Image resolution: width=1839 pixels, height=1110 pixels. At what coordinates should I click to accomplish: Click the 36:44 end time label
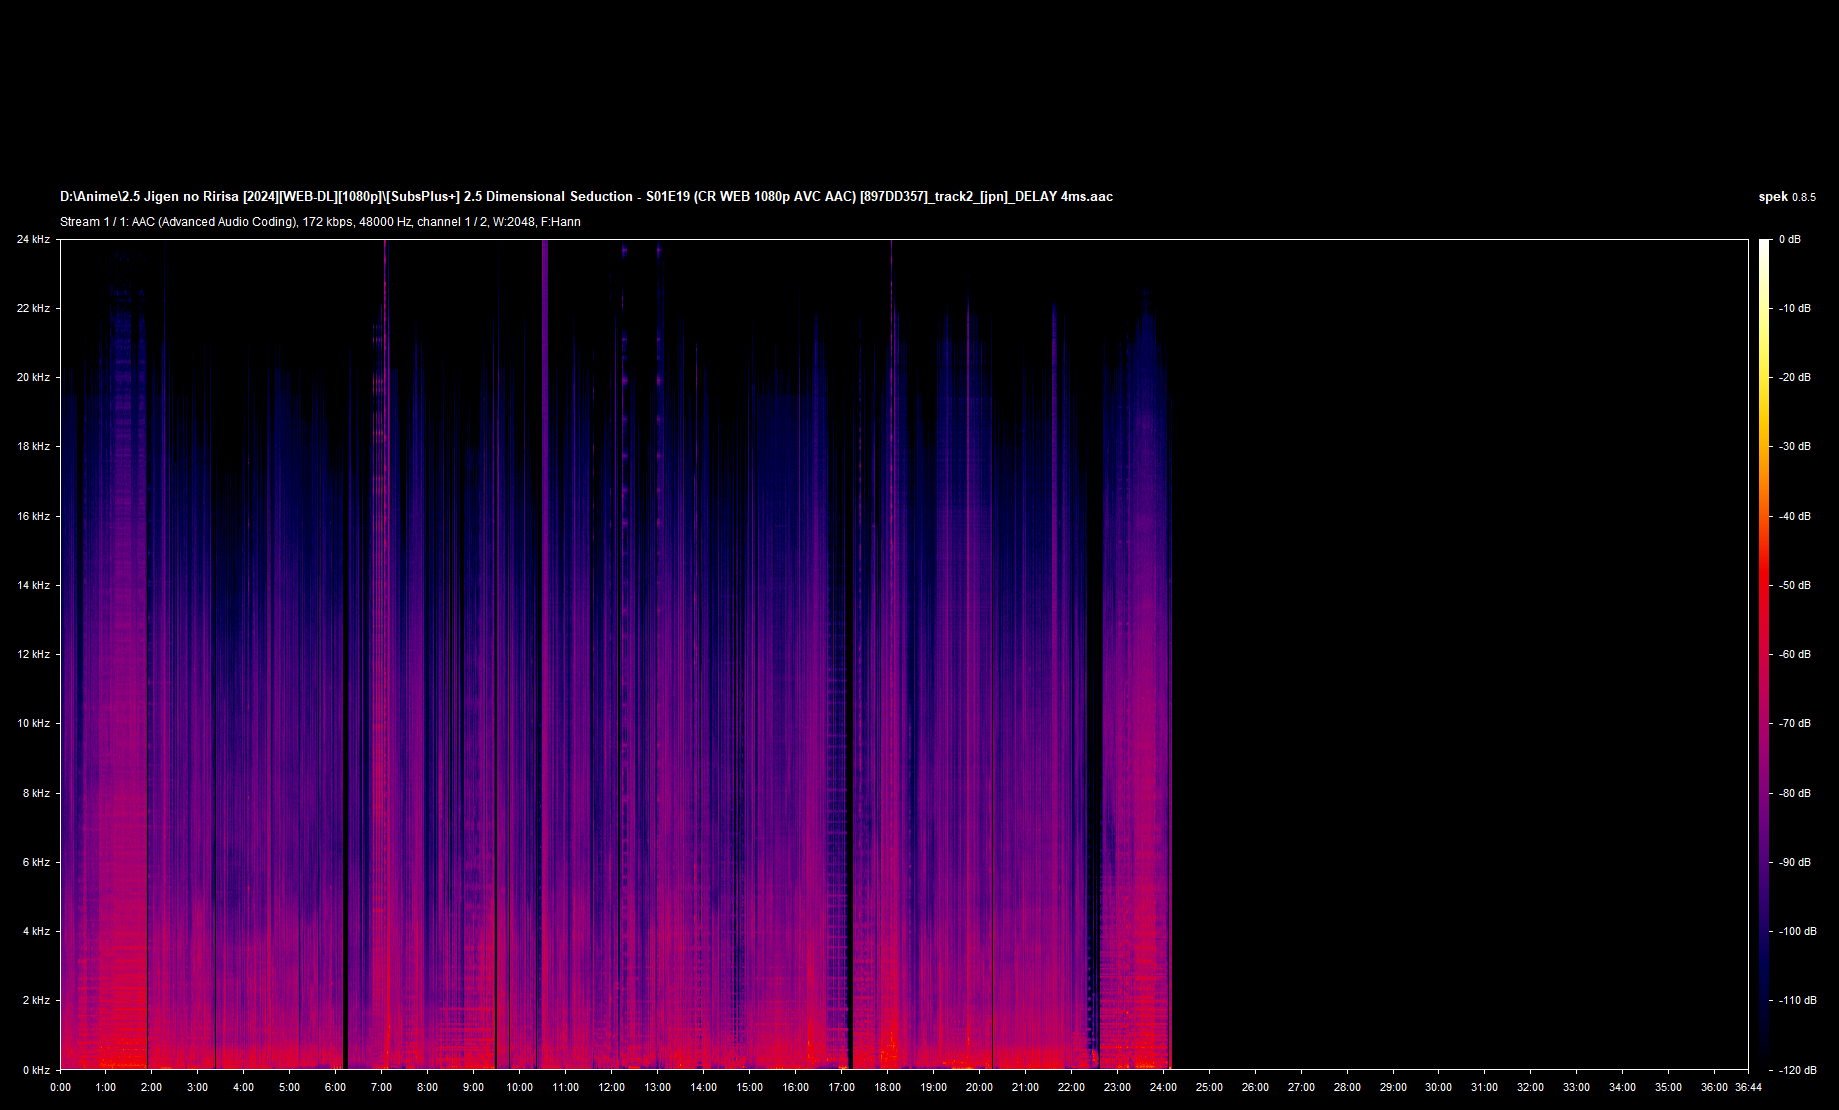[x=1748, y=1087]
